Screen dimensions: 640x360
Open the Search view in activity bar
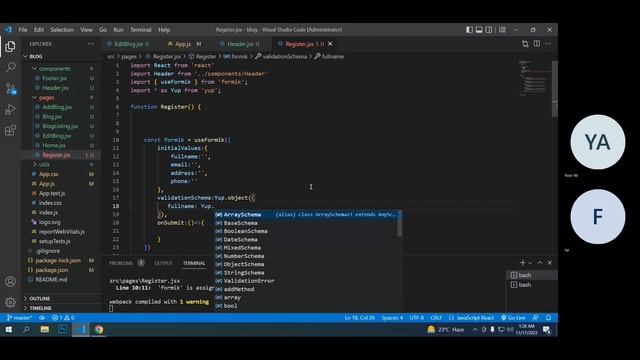10,67
